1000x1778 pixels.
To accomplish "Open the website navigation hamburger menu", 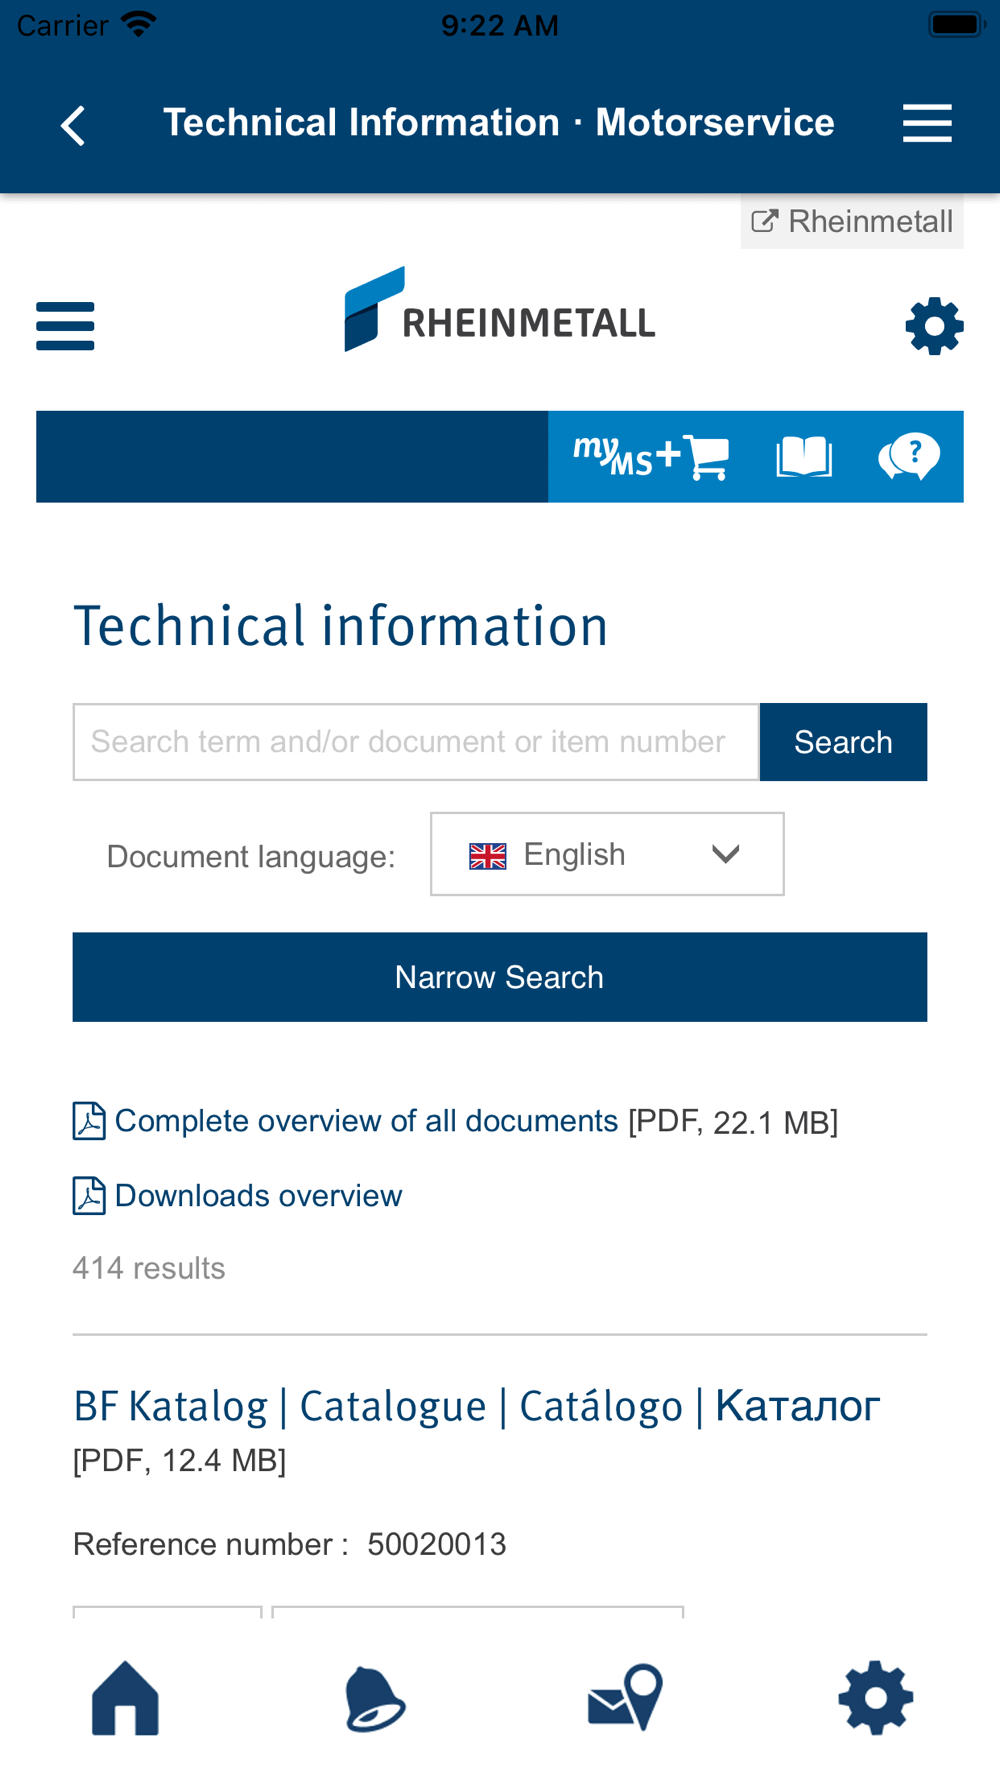I will (x=65, y=326).
